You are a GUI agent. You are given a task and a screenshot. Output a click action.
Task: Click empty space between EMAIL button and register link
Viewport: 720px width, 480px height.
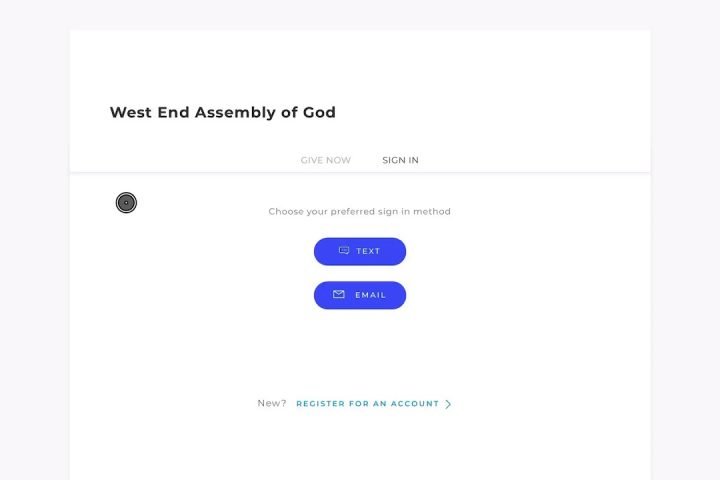tap(360, 350)
